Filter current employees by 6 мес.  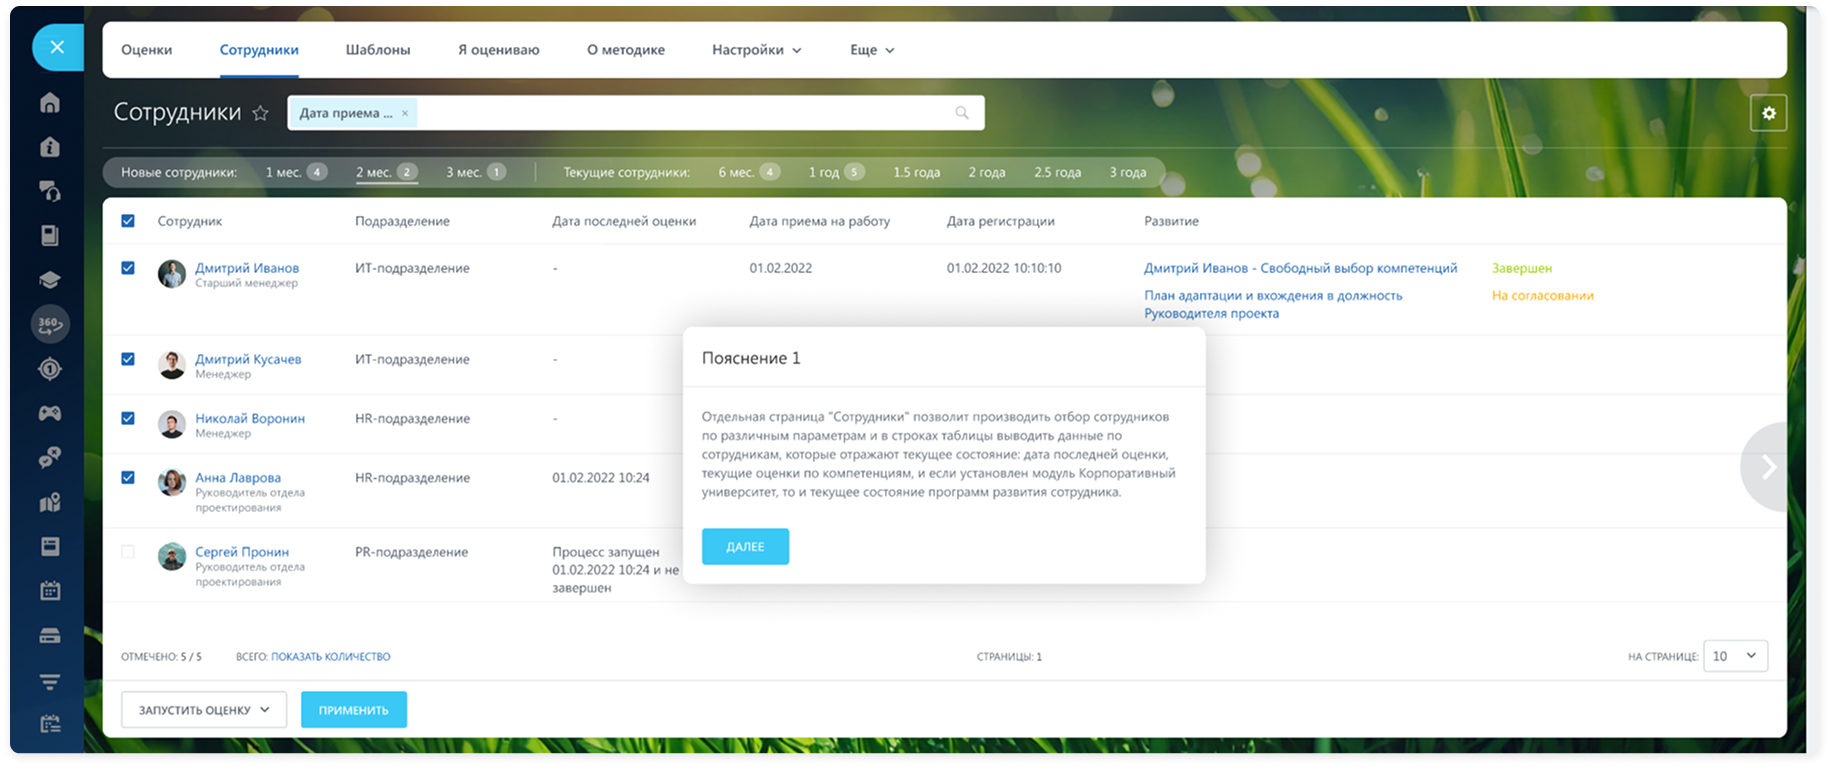pos(749,172)
